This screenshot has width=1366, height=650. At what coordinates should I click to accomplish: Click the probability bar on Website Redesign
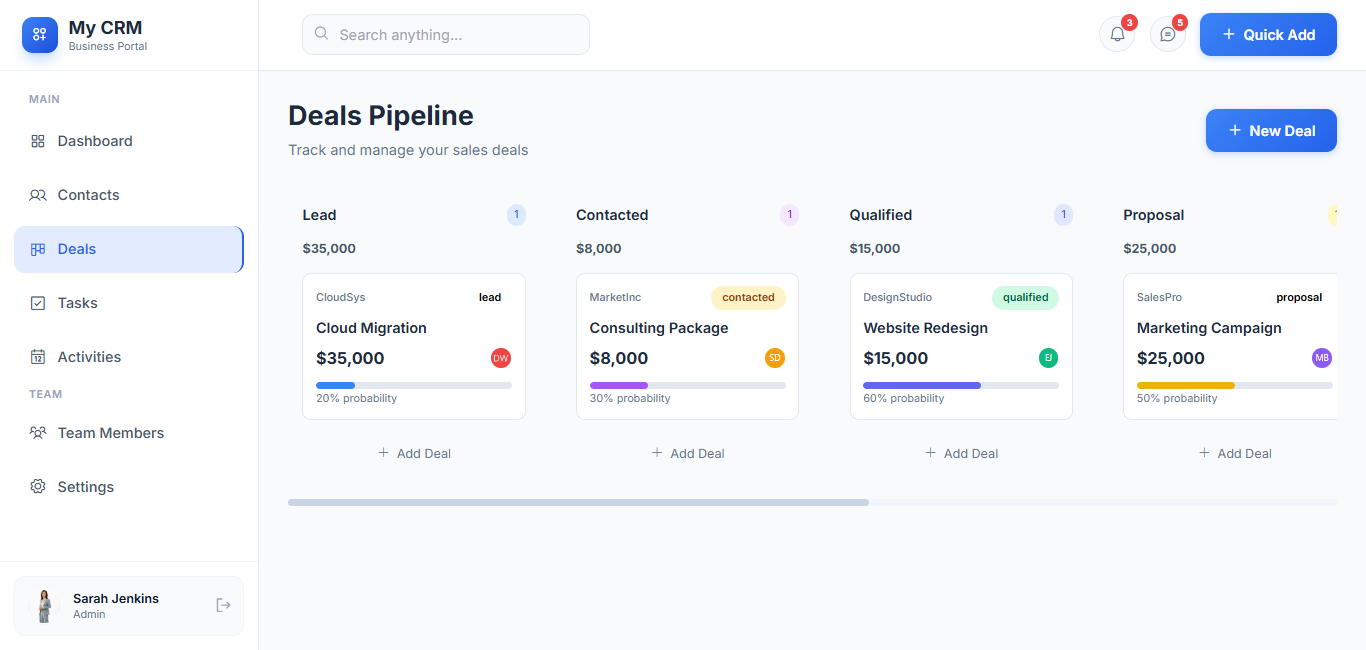[x=960, y=385]
